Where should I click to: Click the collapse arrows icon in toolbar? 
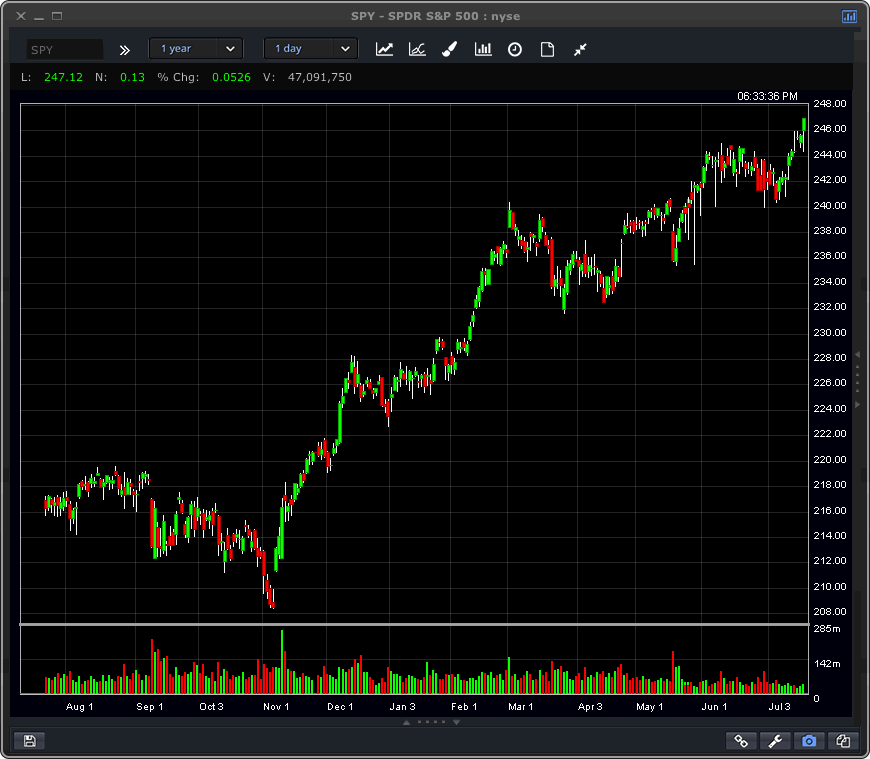point(580,49)
